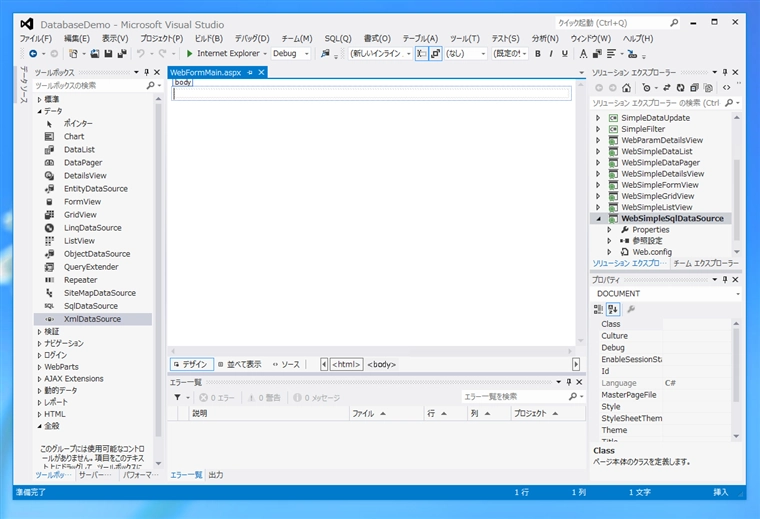Expand the Properties node in Solution Explorer

click(609, 230)
